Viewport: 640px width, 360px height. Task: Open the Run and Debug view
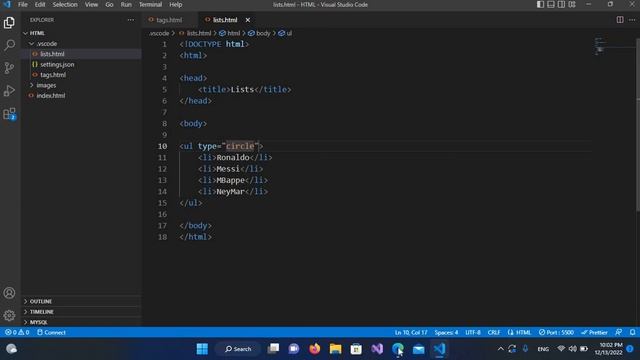click(x=9, y=91)
